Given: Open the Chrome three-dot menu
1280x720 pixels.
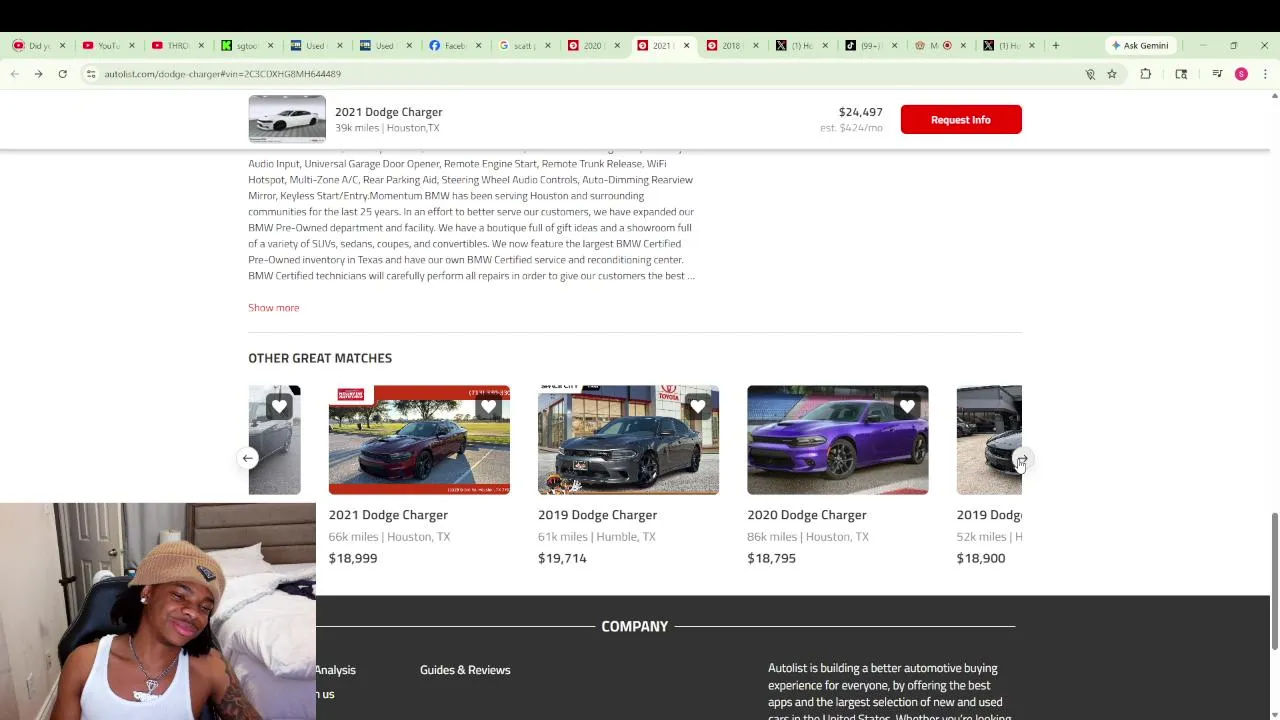Looking at the screenshot, I should click(1265, 74).
